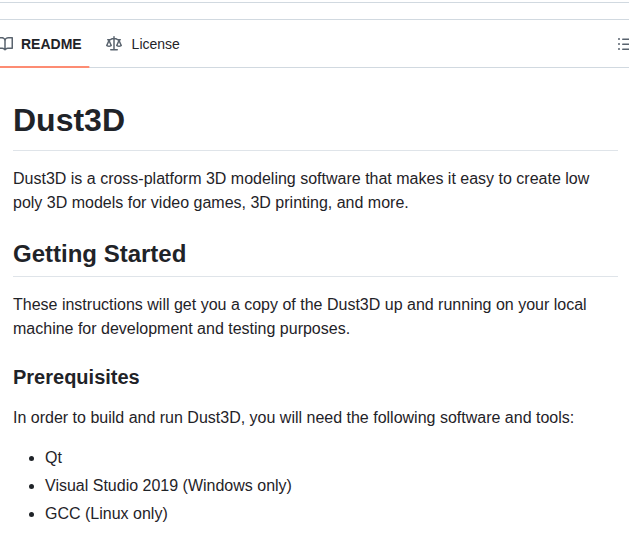Click the book icon beside README
Image resolution: width=629 pixels, height=534 pixels.
tap(6, 44)
